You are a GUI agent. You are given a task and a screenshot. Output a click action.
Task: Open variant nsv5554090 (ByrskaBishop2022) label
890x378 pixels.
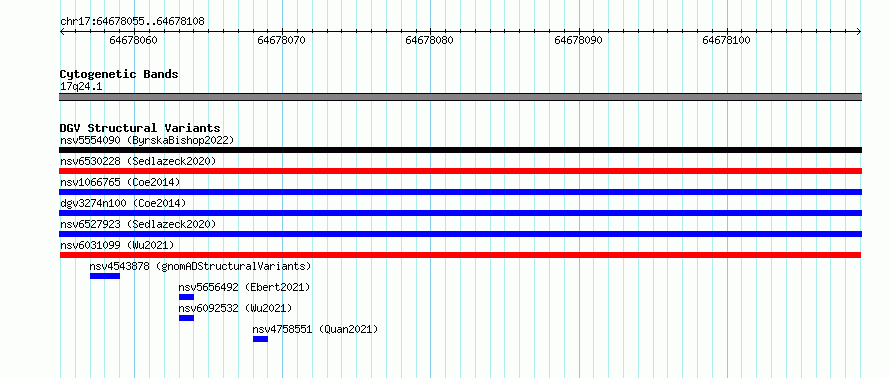147,140
